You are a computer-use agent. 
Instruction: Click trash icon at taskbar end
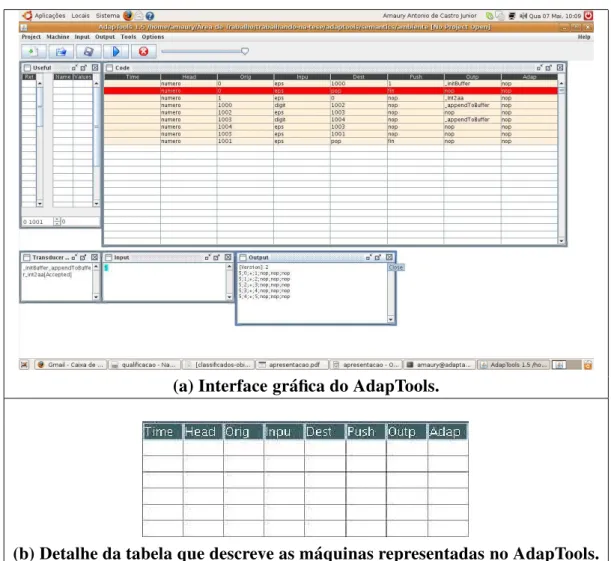588,365
